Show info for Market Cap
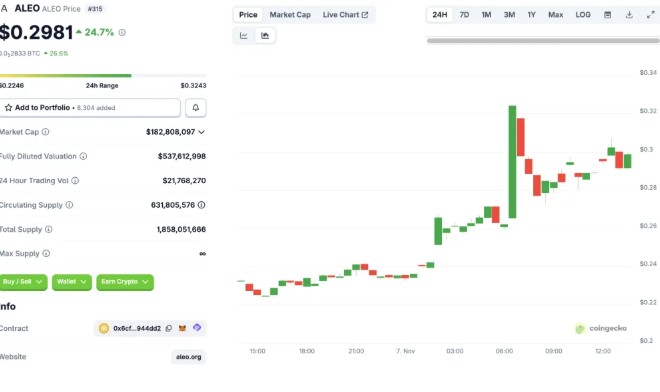660x392 pixels. 45,132
